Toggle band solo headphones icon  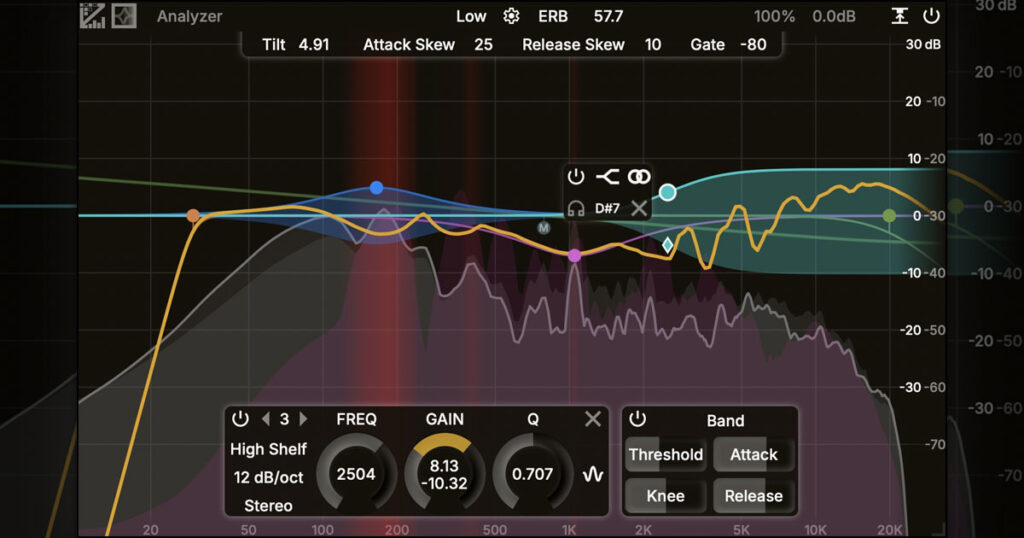pos(575,209)
